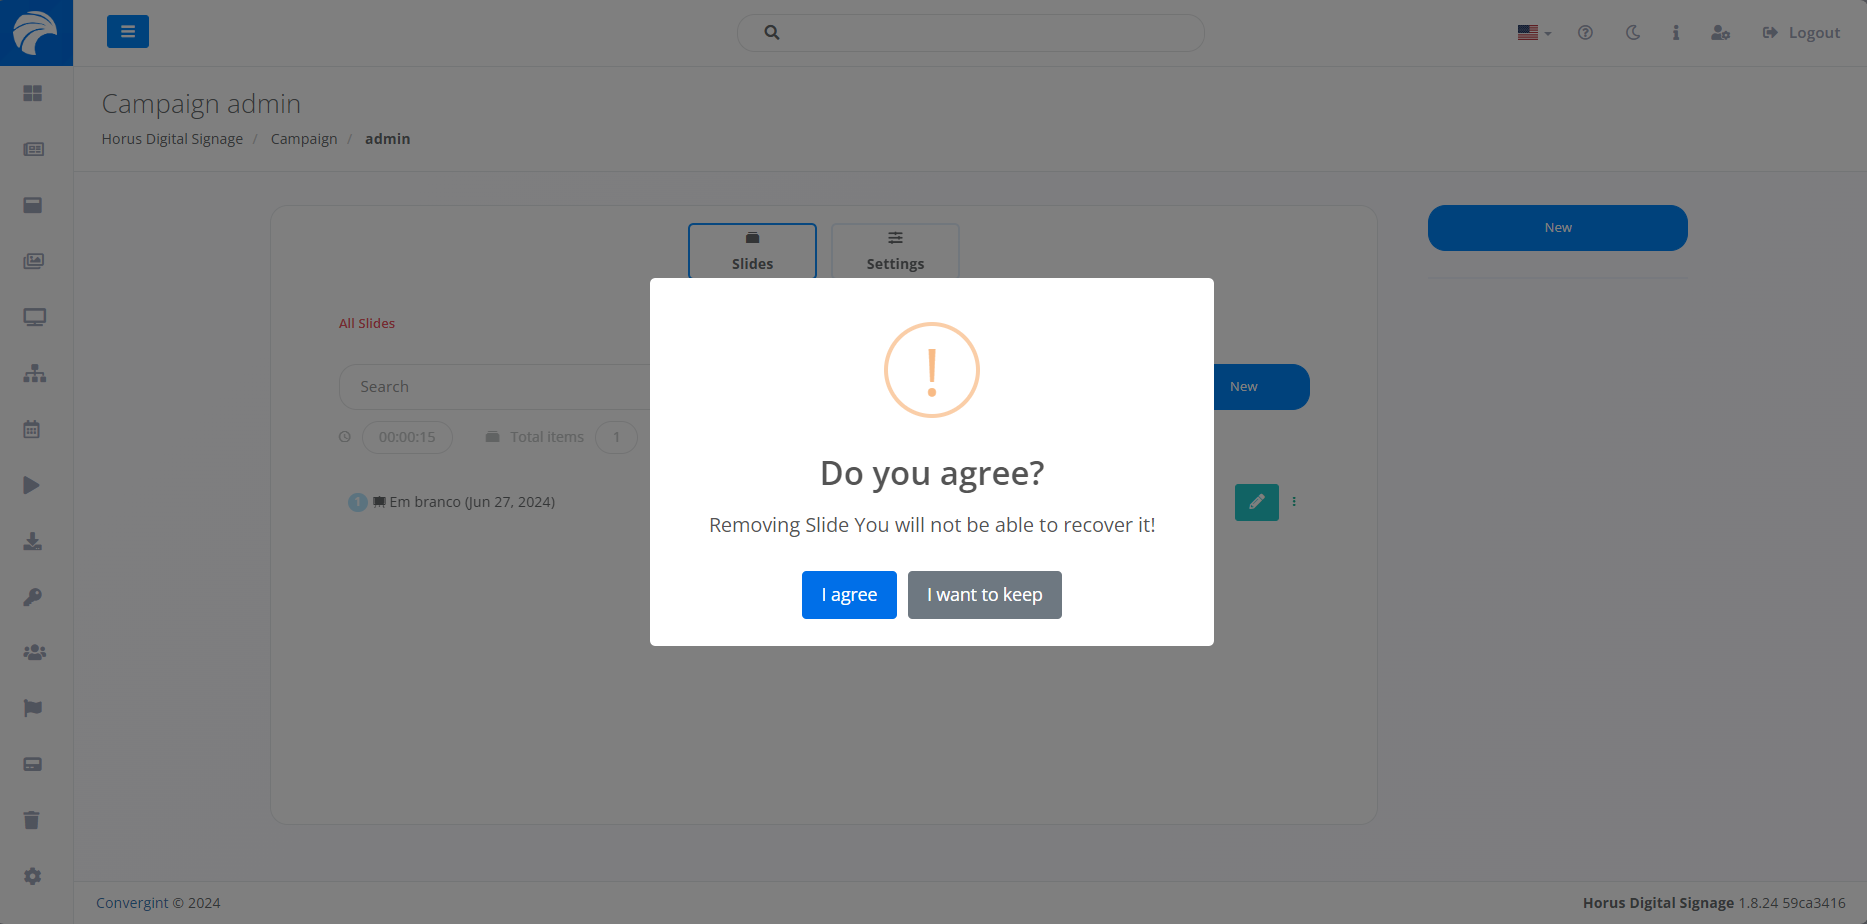Open the gear settings icon in sidebar
Viewport: 1867px width, 924px height.
point(33,876)
